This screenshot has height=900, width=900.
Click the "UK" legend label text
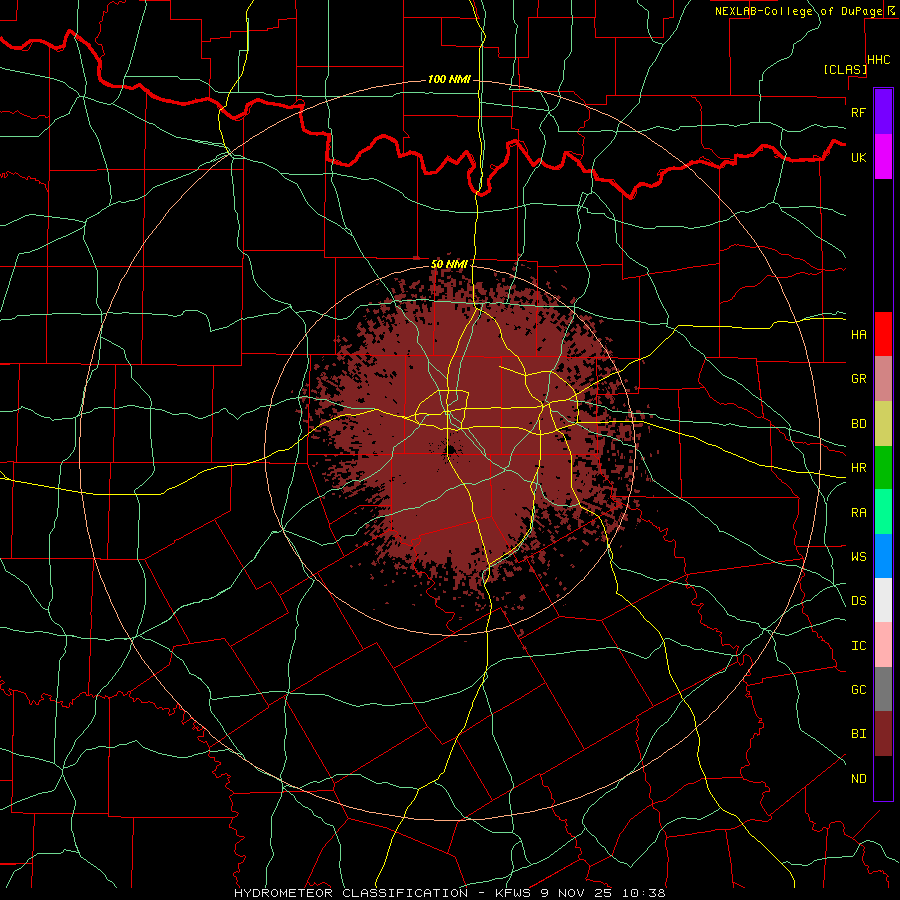[858, 157]
